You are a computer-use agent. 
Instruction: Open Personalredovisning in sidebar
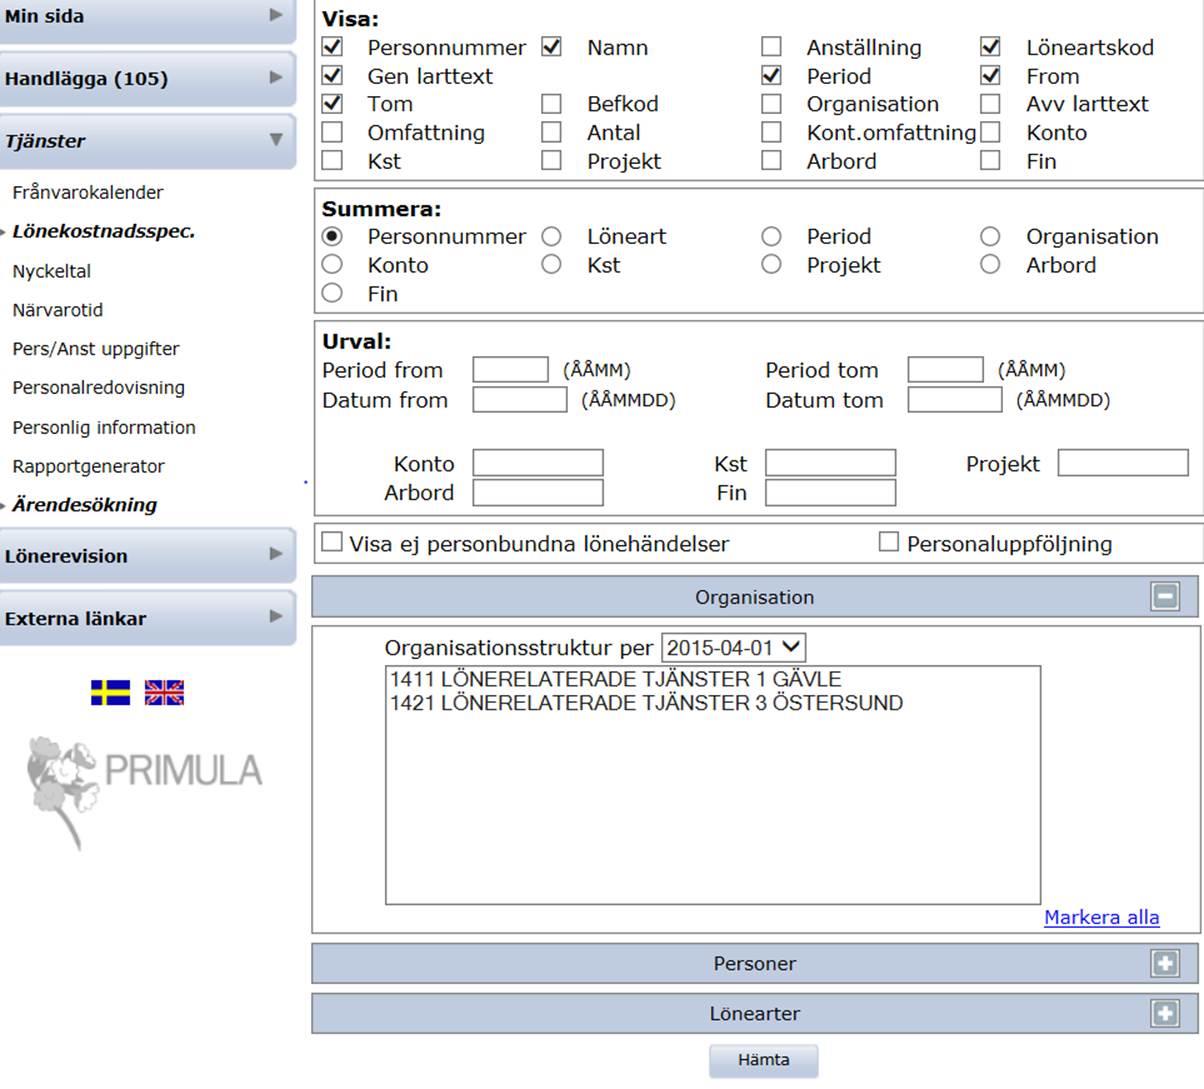[x=99, y=388]
